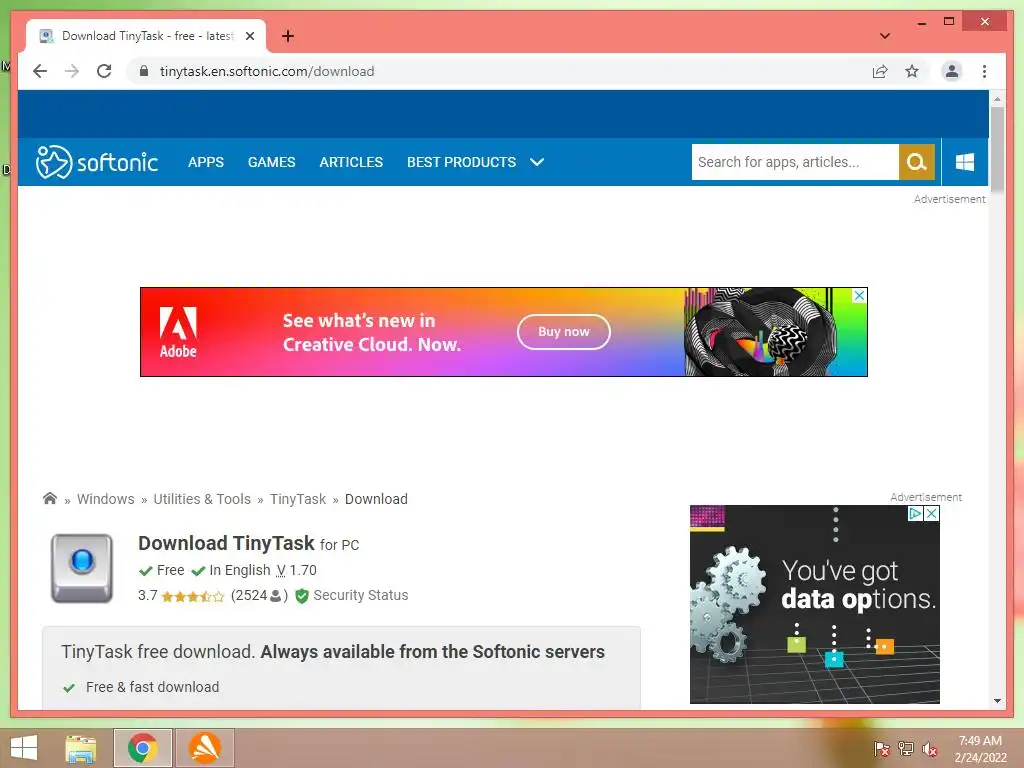
Task: Open File Explorer from taskbar
Action: (x=81, y=748)
